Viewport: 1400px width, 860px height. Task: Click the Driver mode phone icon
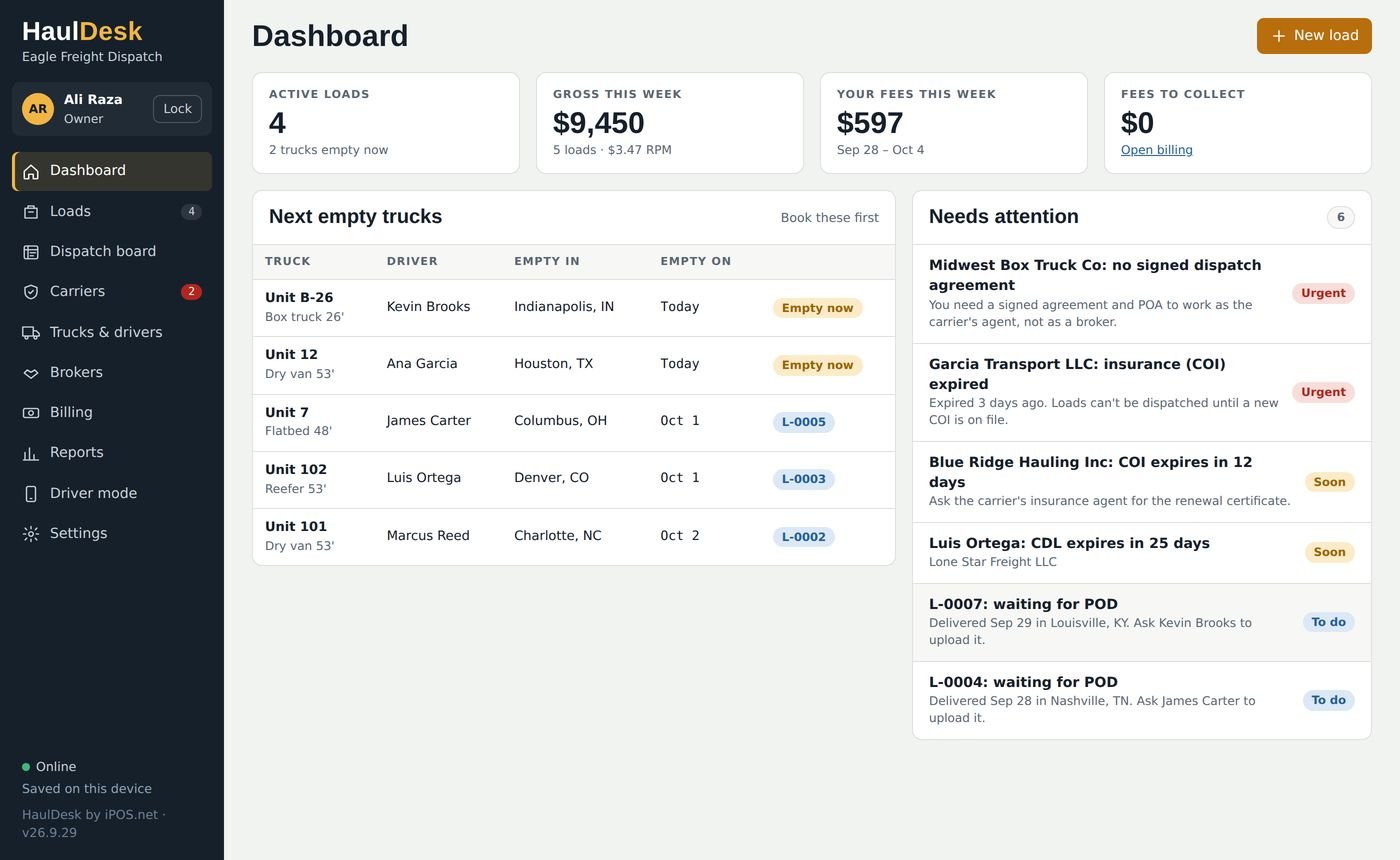point(31,494)
